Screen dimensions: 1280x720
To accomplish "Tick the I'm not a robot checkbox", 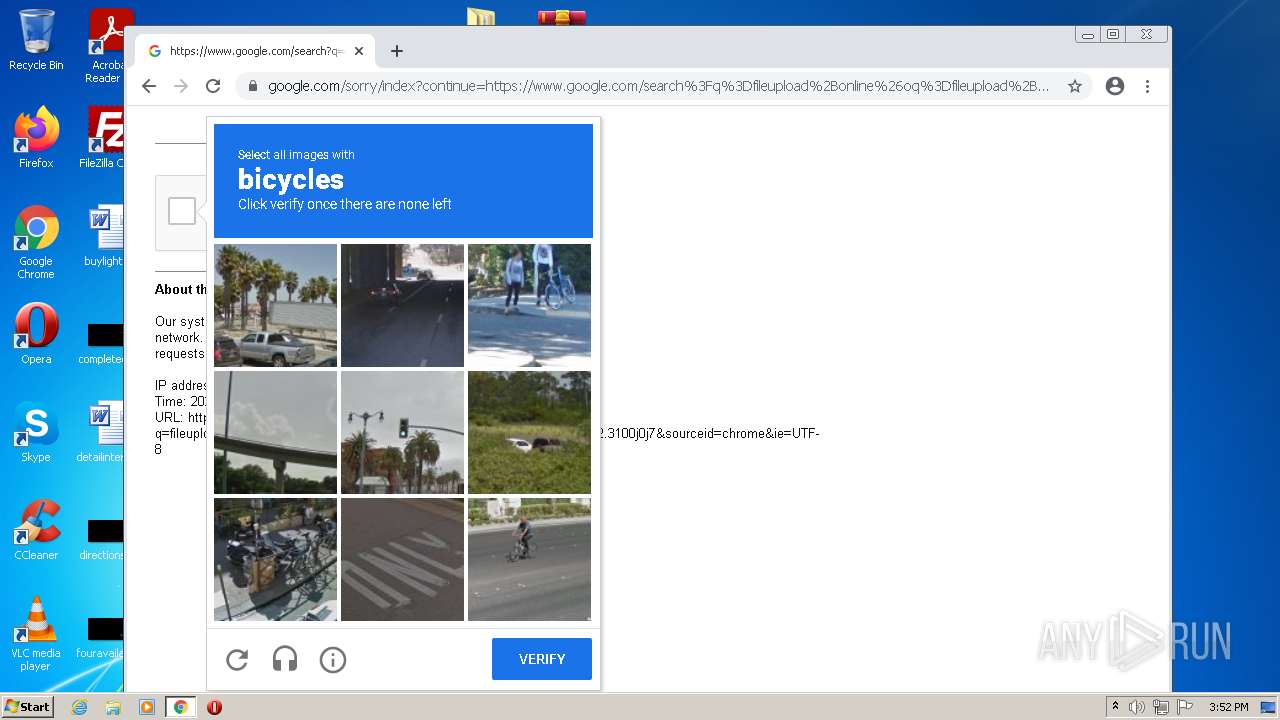I will click(x=182, y=211).
